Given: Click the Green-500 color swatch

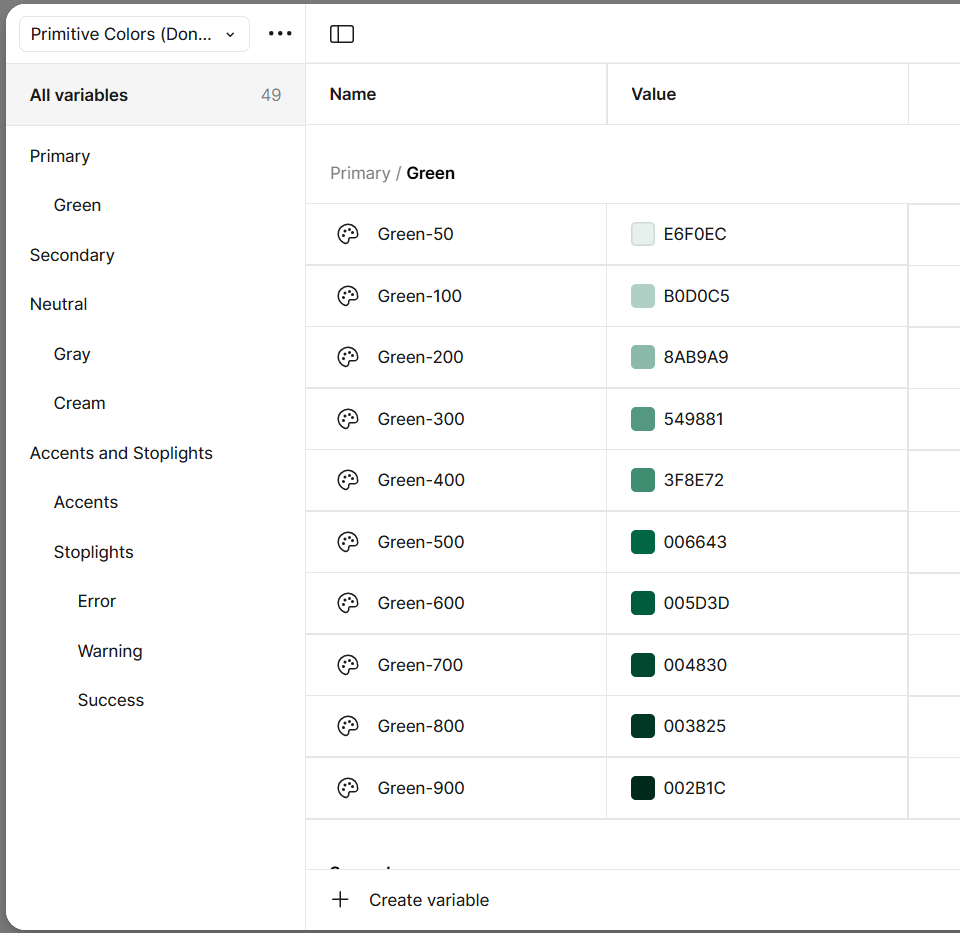Looking at the screenshot, I should point(643,542).
